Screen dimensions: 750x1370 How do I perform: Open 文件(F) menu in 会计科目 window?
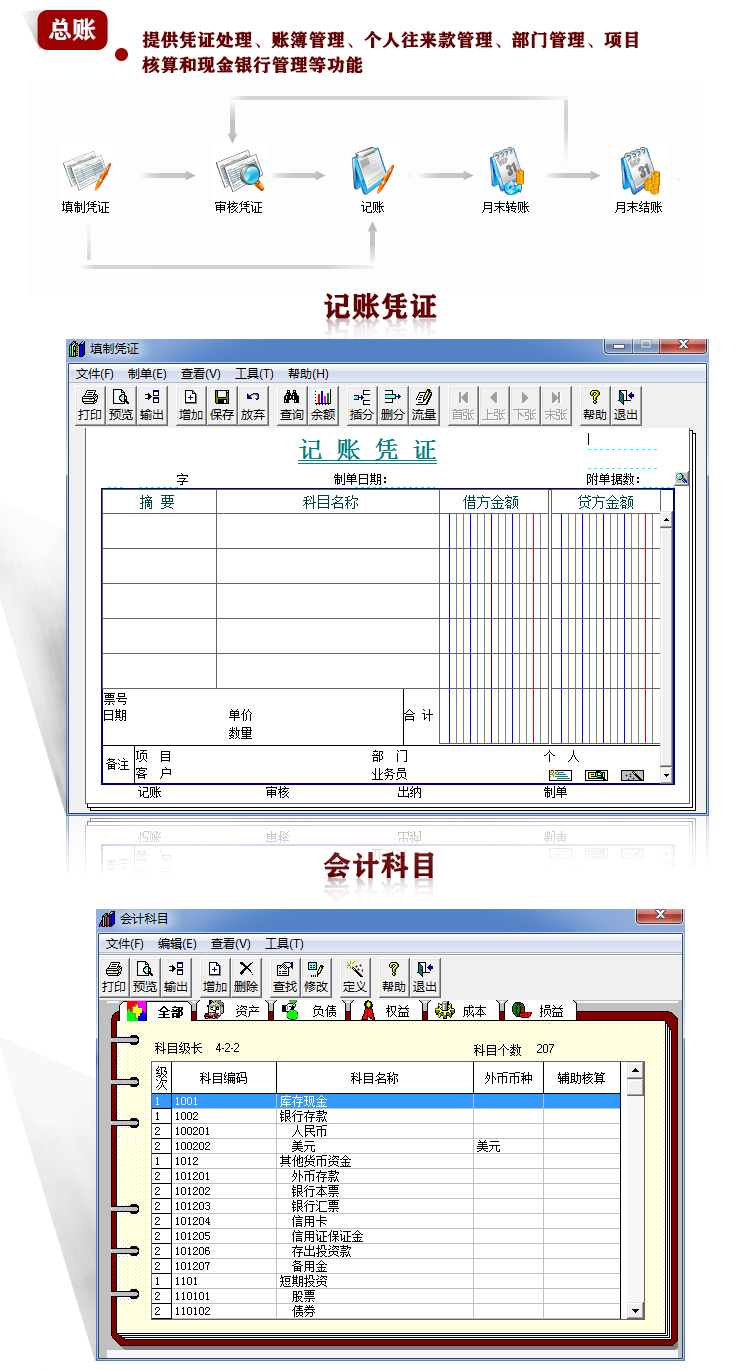125,943
